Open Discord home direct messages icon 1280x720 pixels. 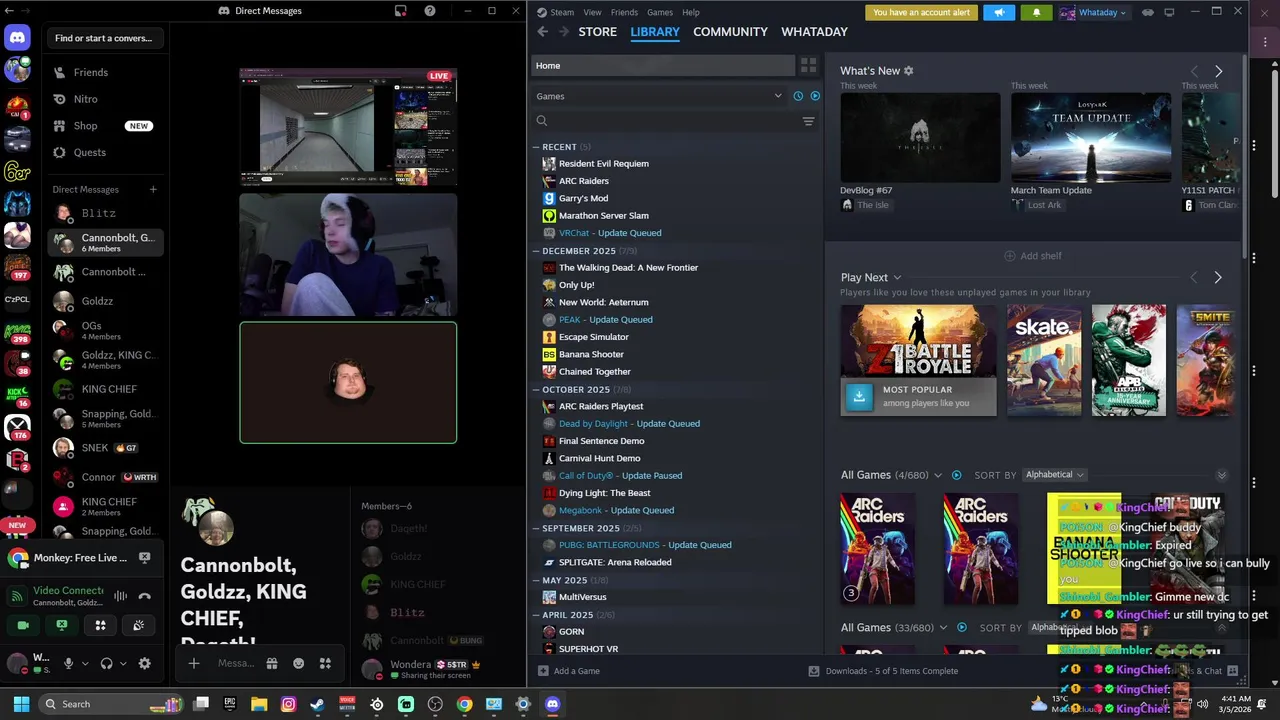tap(17, 38)
